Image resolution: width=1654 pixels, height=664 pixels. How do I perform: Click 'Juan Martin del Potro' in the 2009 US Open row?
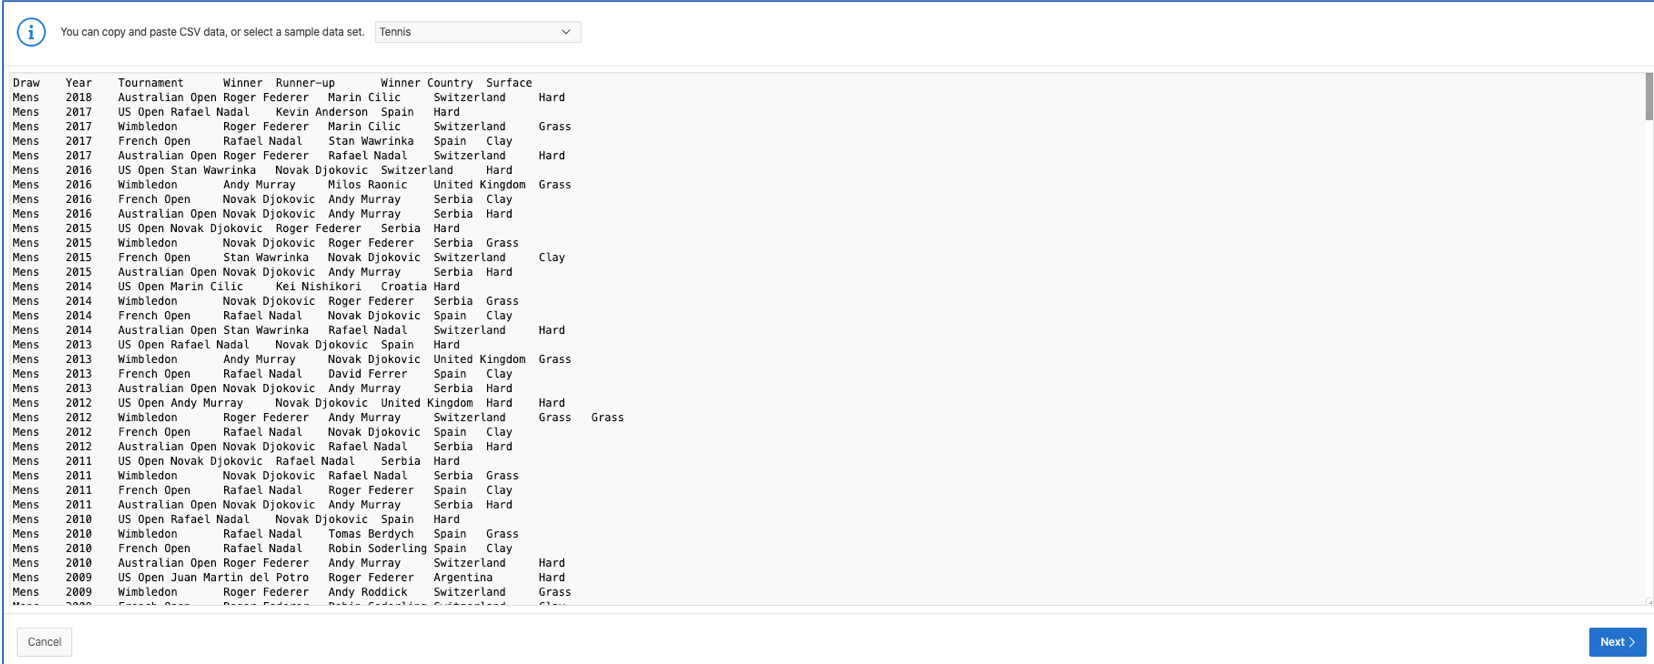point(240,577)
